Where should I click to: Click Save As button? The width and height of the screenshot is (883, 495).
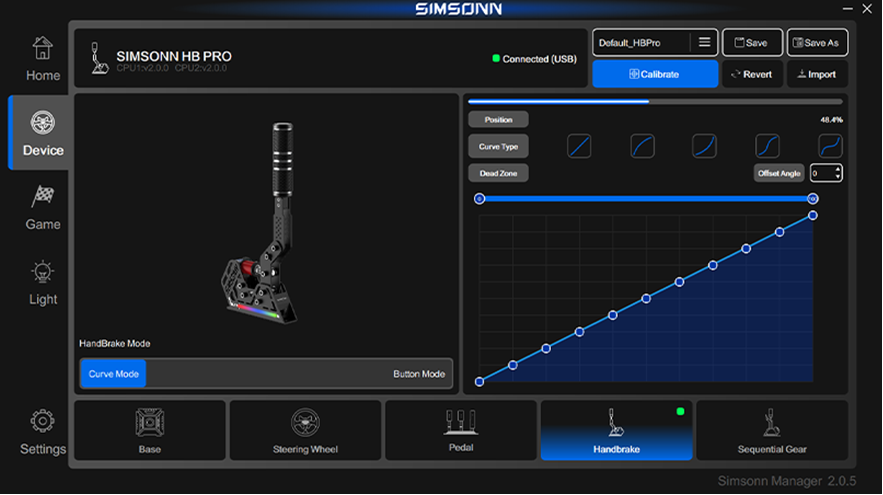click(x=817, y=43)
